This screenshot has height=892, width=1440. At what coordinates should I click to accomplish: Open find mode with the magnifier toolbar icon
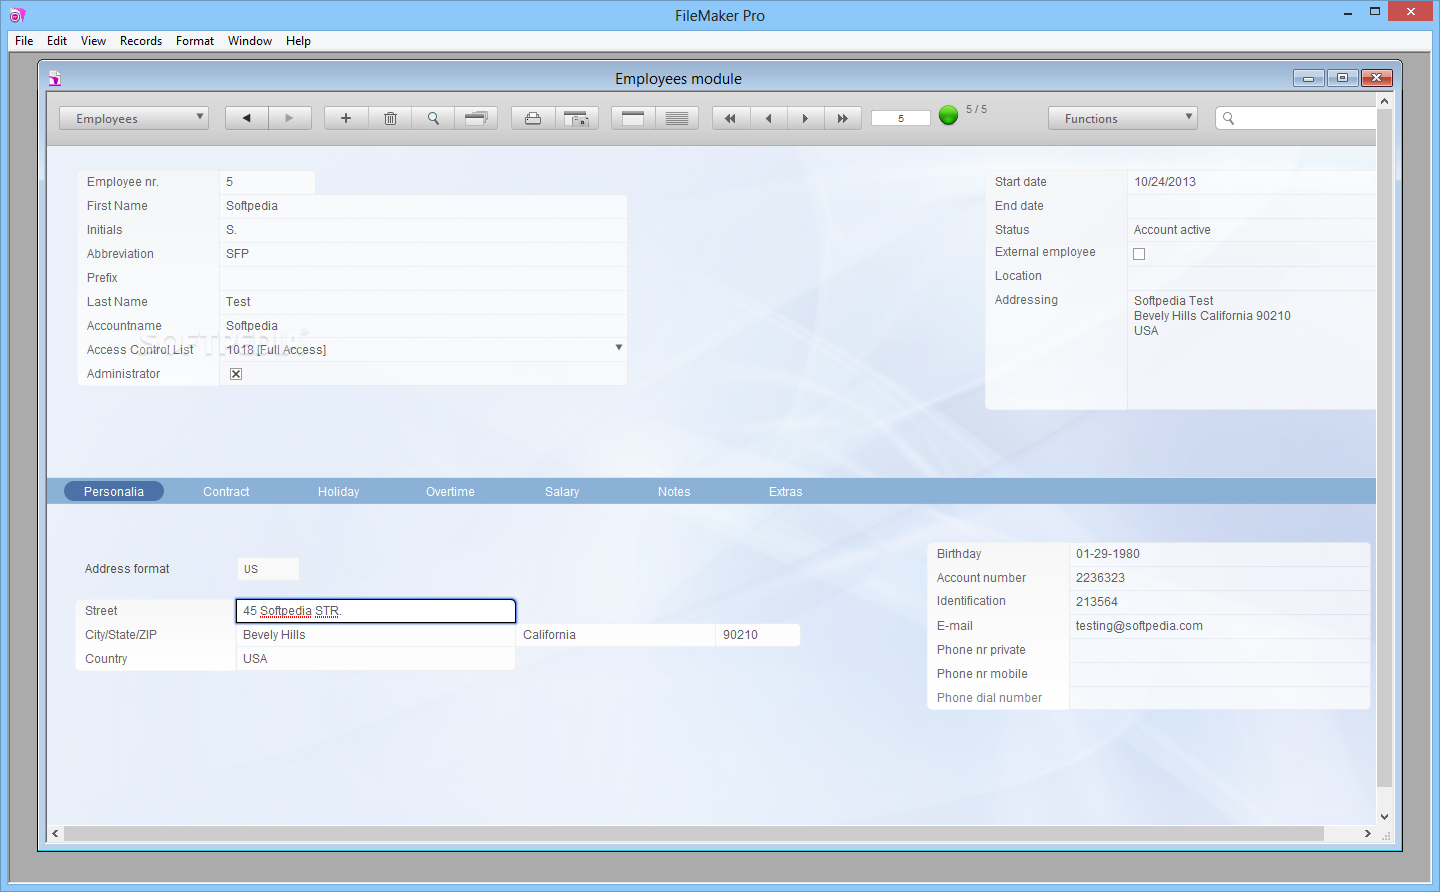pos(433,118)
